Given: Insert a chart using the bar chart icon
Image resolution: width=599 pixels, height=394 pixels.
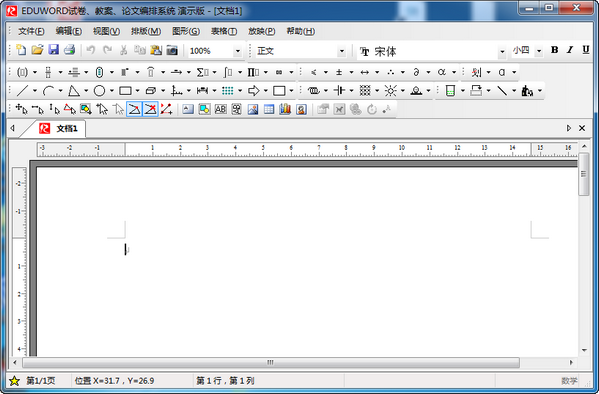Looking at the screenshot, I should coord(285,109).
